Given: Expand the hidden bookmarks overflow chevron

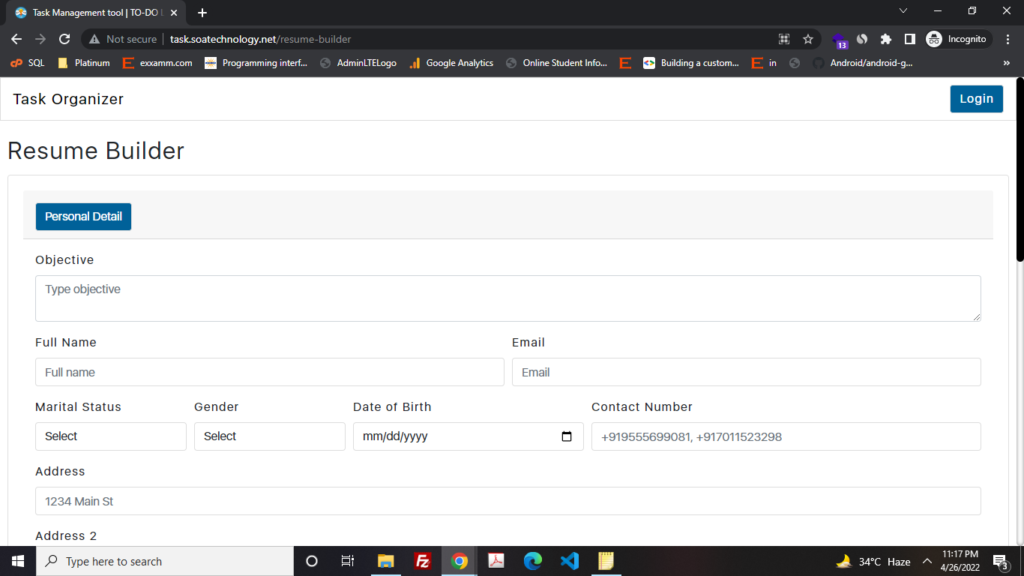Looking at the screenshot, I should click(x=1006, y=63).
